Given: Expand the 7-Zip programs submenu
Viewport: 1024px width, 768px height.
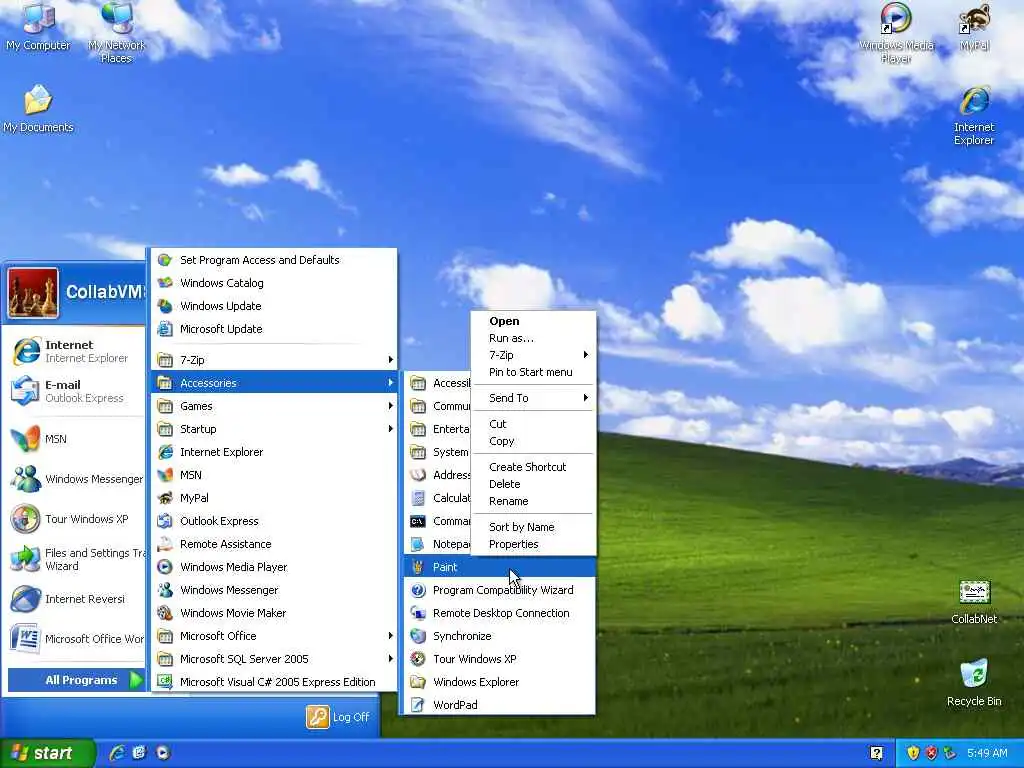Looking at the screenshot, I should (274, 360).
